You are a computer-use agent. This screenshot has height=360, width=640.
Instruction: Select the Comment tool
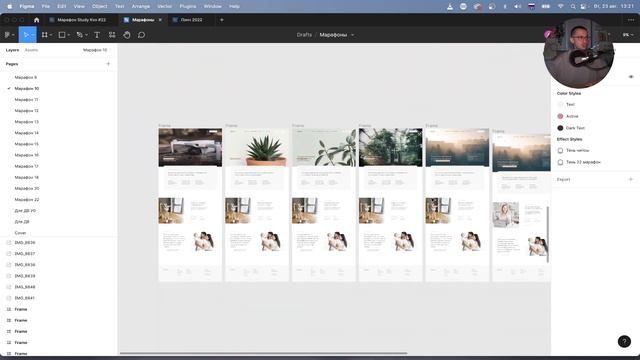141,35
